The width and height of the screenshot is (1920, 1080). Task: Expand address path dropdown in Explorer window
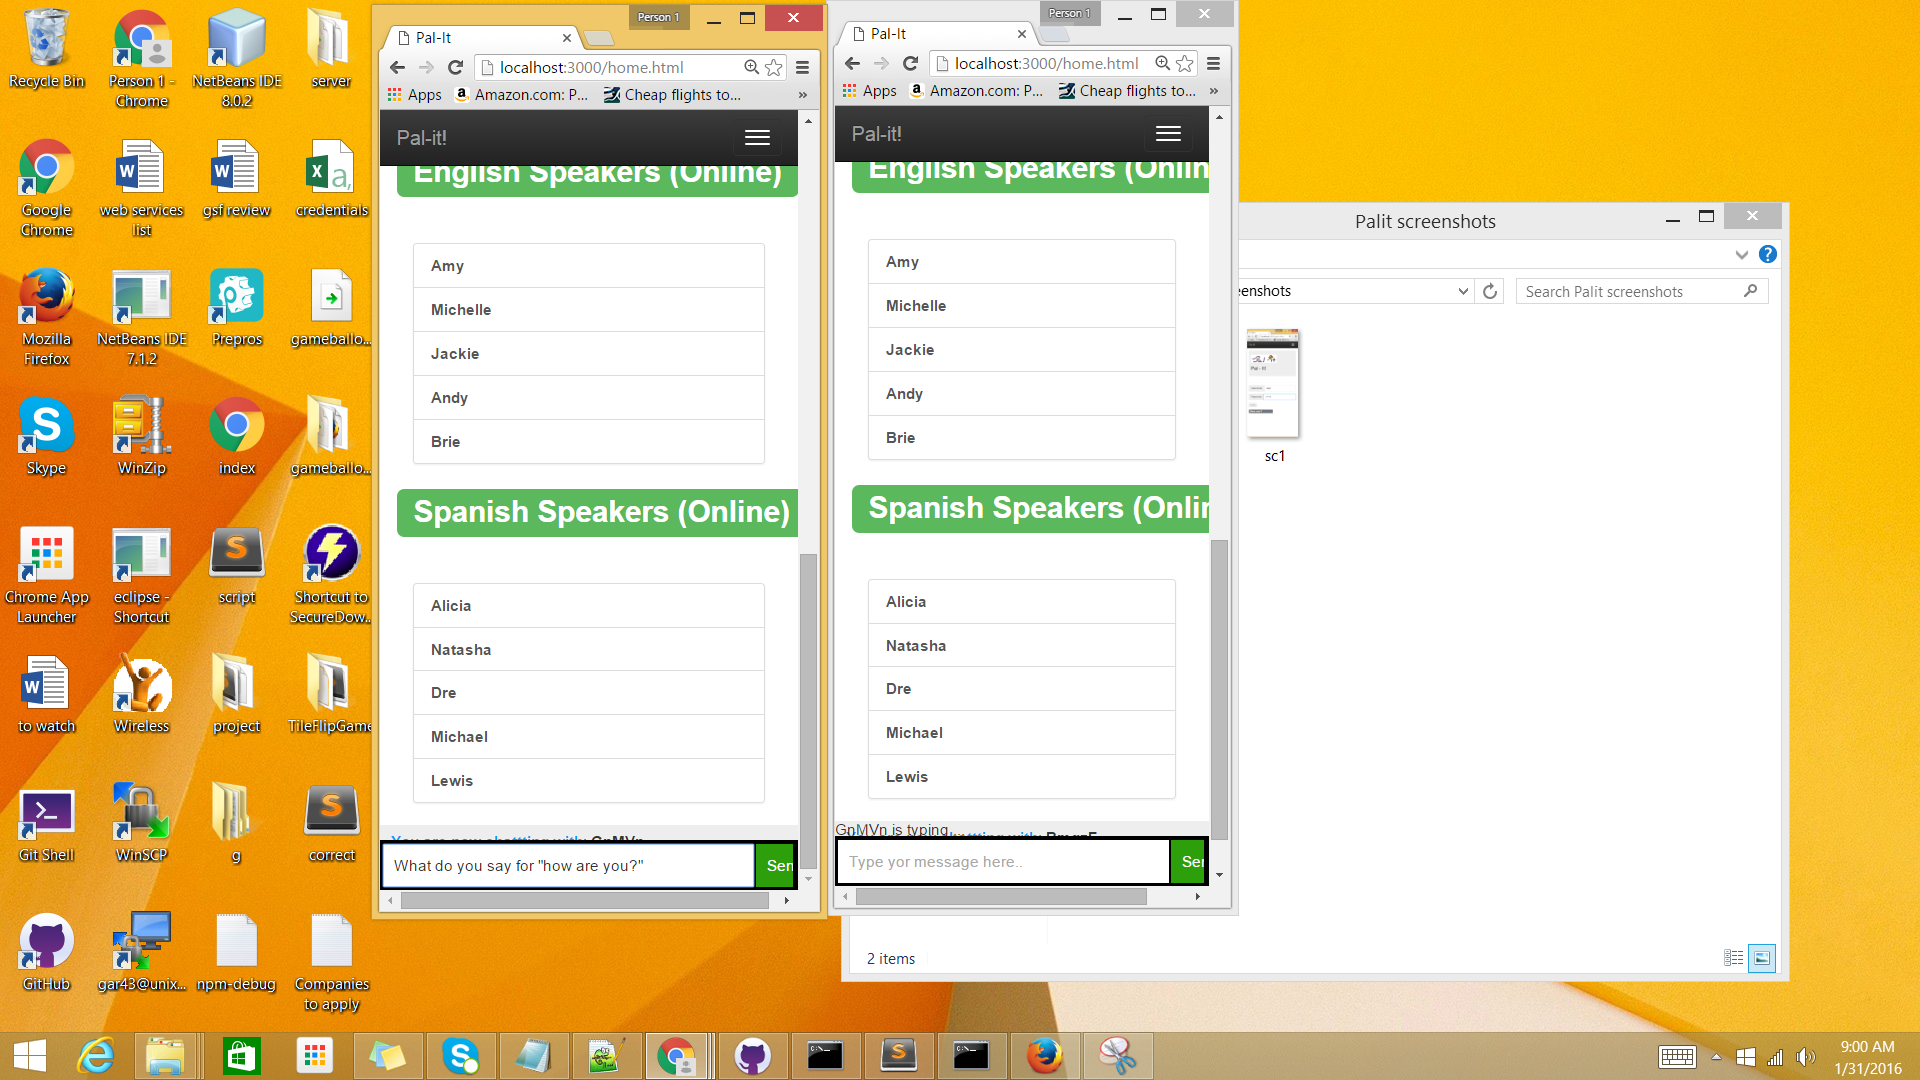coord(1463,291)
